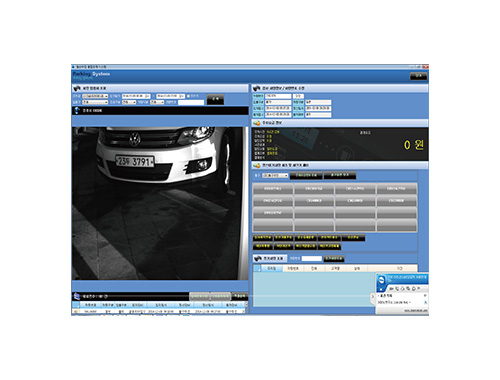Click the calendar icon in the second date field
Image resolution: width=500 pixels, height=380 pixels.
point(182,96)
